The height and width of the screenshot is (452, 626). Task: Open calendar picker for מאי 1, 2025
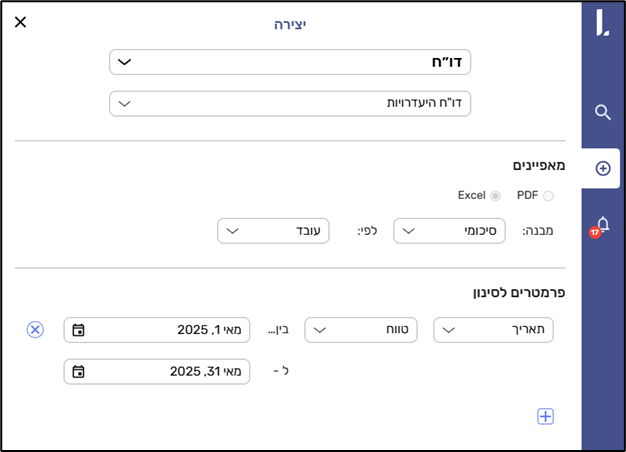pyautogui.click(x=78, y=330)
